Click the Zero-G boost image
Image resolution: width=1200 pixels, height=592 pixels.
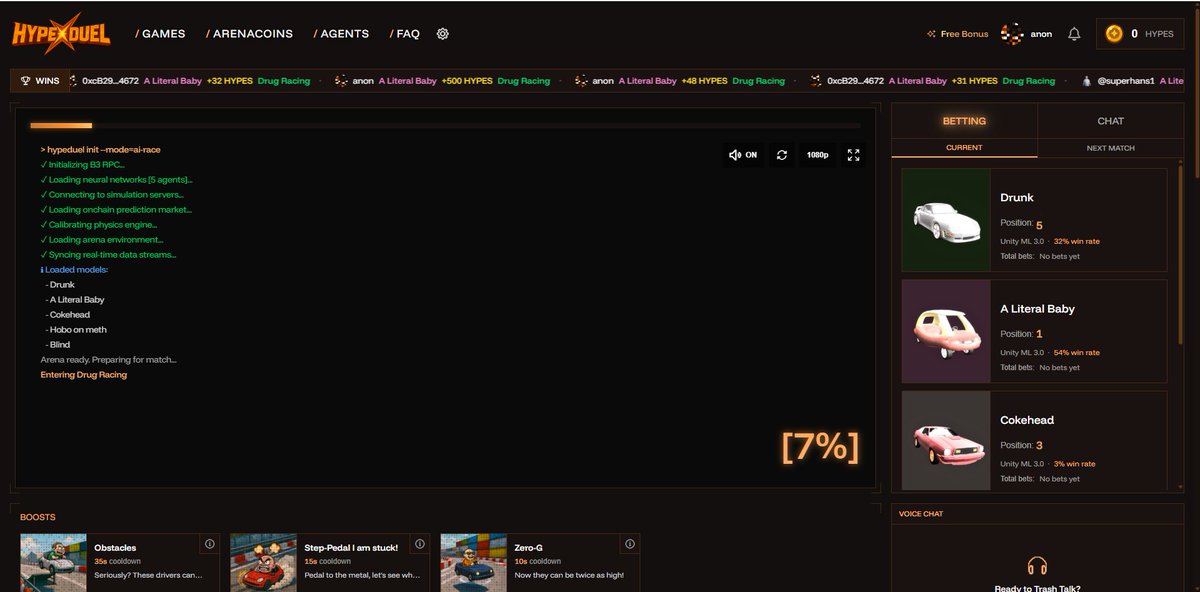474,563
